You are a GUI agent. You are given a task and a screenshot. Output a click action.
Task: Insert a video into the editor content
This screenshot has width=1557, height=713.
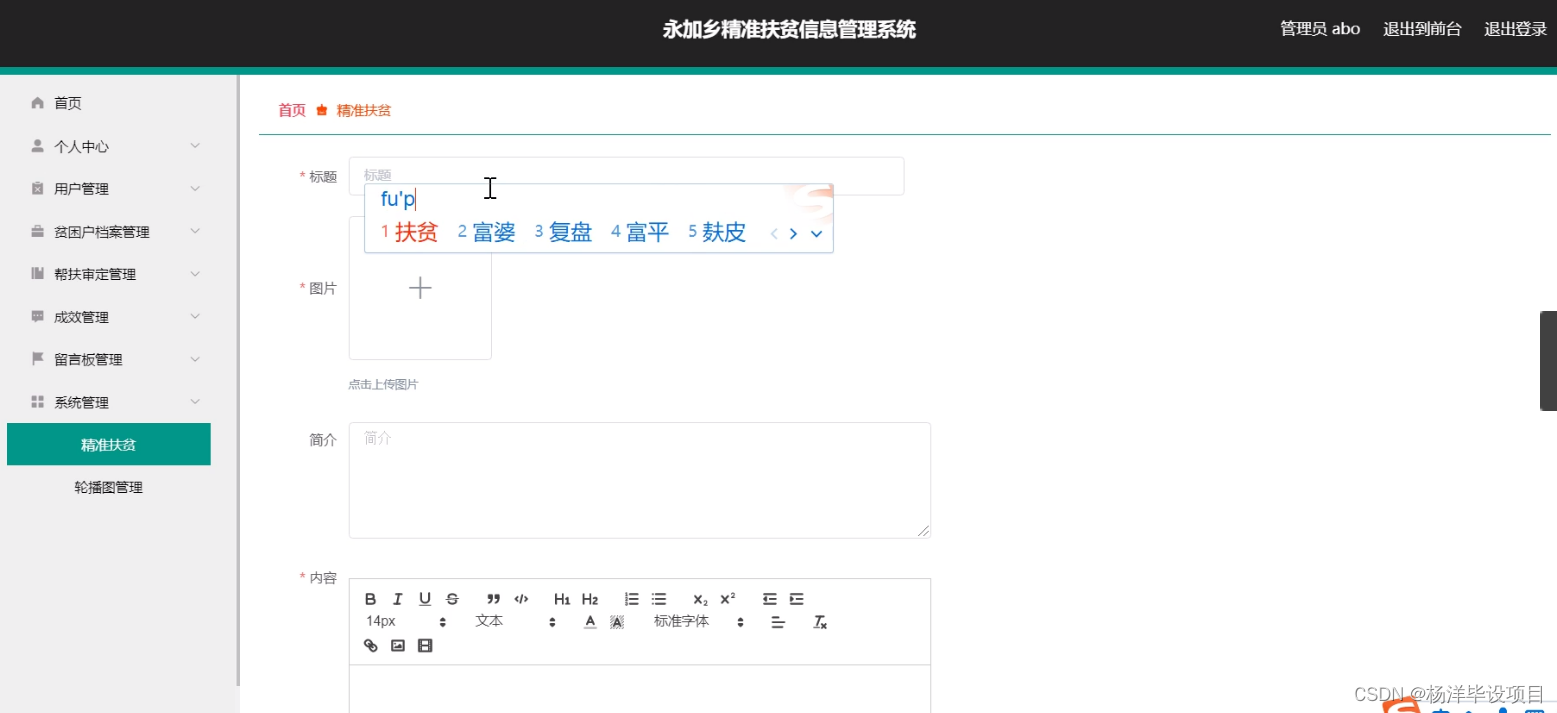click(x=425, y=646)
